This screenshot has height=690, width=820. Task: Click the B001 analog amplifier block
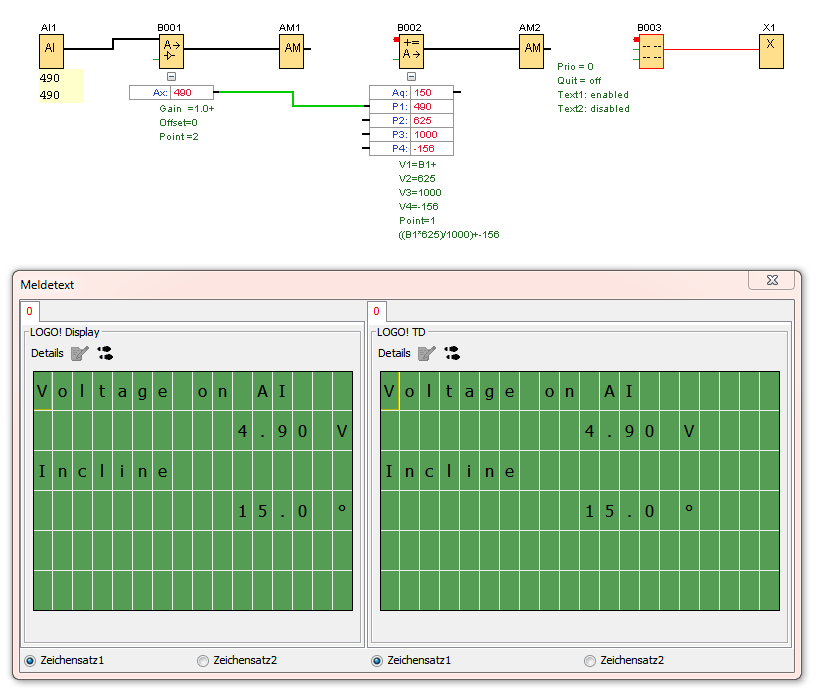click(171, 48)
